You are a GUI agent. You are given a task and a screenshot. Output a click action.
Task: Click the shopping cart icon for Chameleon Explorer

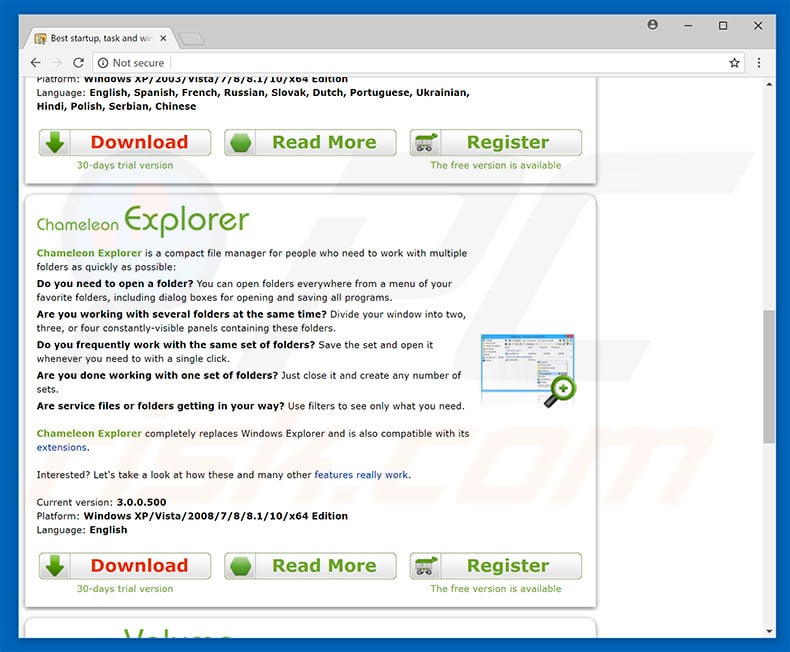[x=426, y=566]
